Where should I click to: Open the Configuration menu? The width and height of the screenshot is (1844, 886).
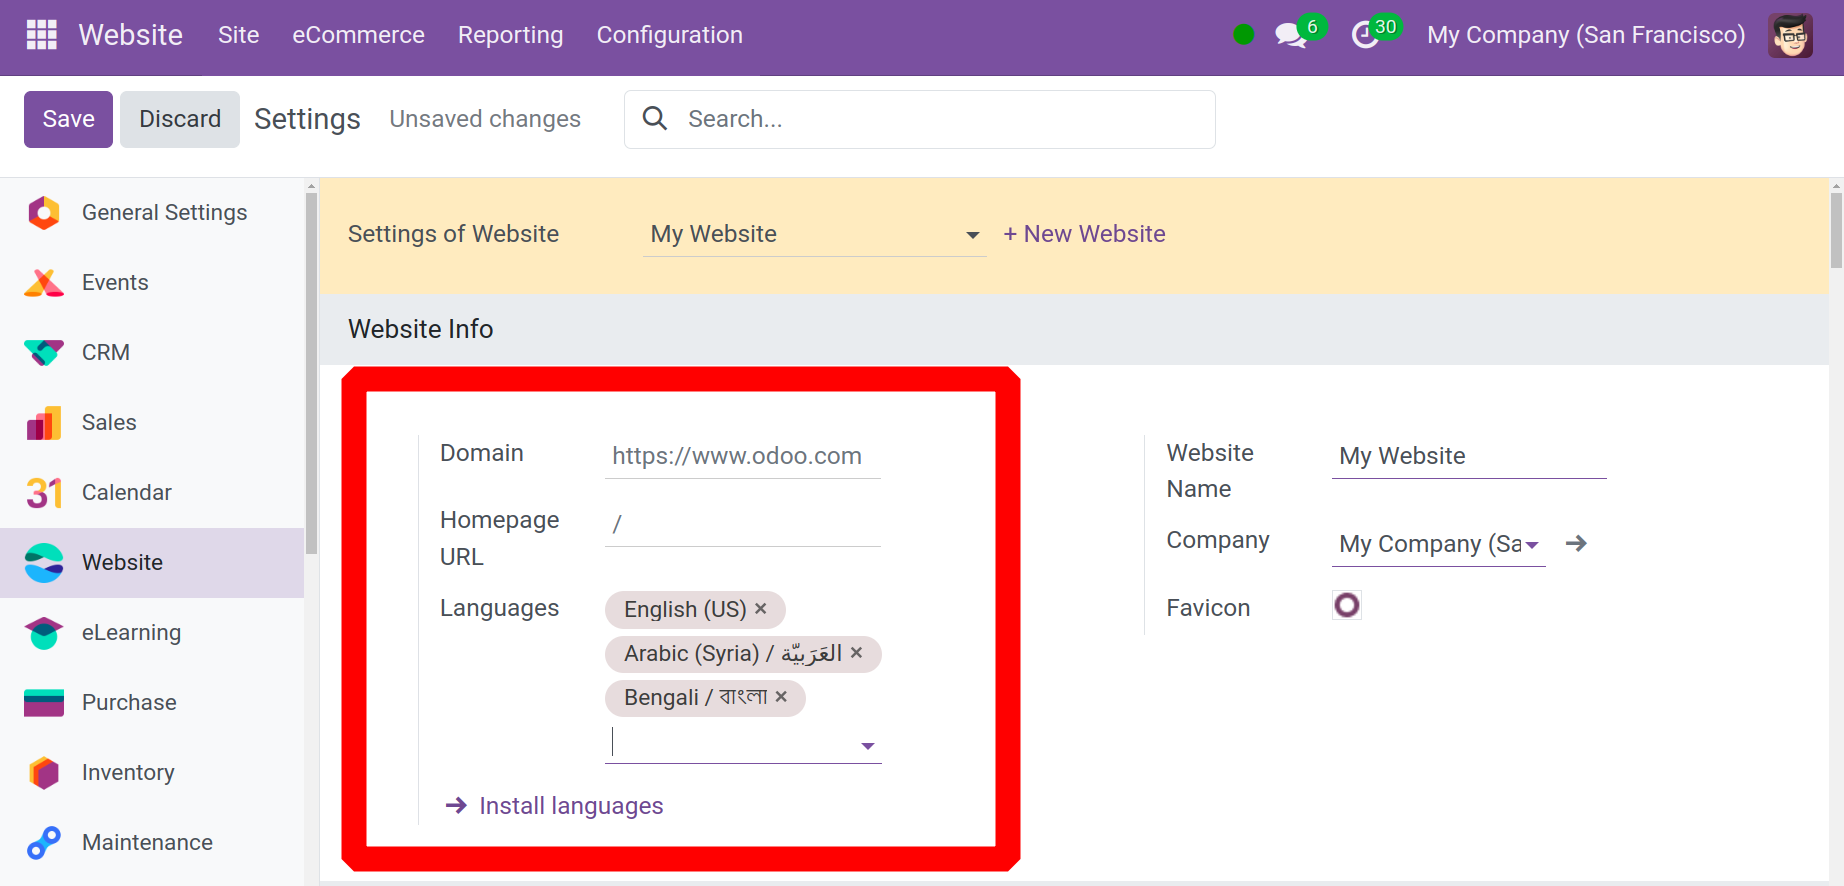click(x=669, y=35)
